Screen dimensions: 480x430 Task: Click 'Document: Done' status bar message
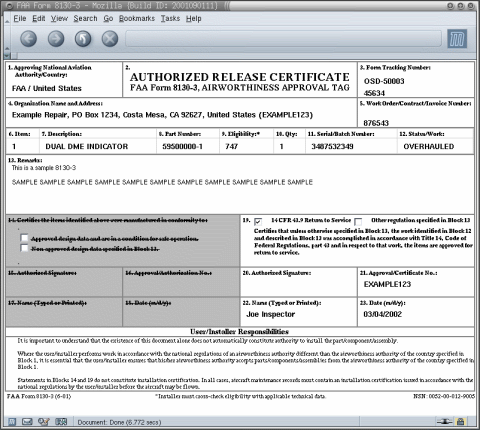coord(119,422)
